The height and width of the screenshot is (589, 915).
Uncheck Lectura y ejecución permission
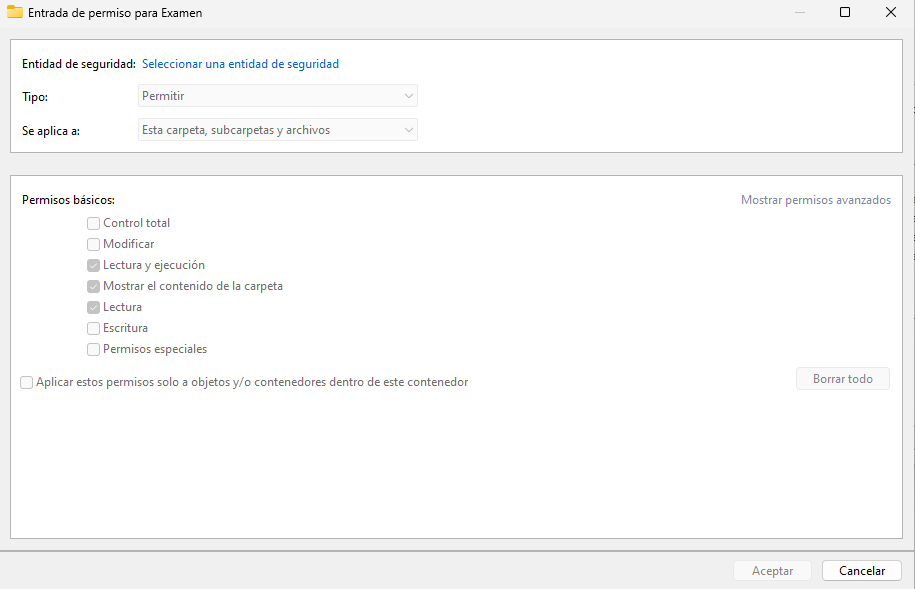pyautogui.click(x=94, y=266)
